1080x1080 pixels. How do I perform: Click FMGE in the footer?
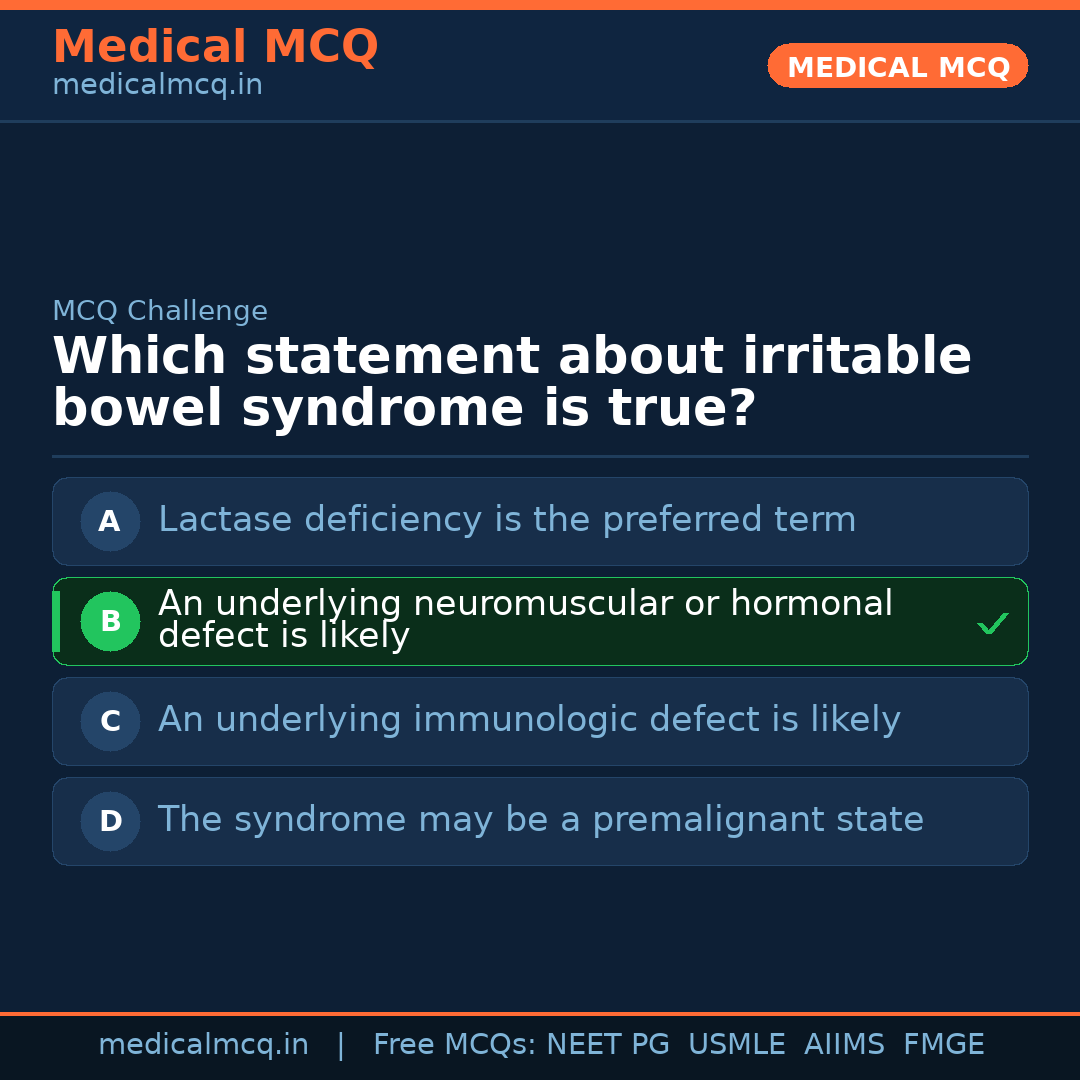pyautogui.click(x=944, y=1045)
